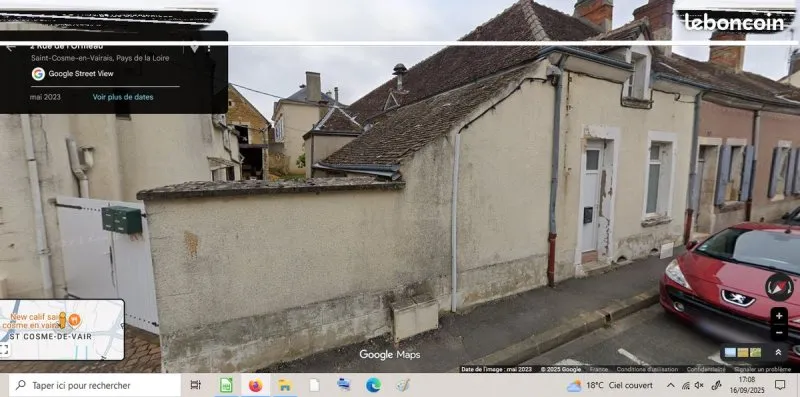Viewport: 800px width, 397px height.
Task: Click the minimap in bottom-left corner
Action: point(62,330)
